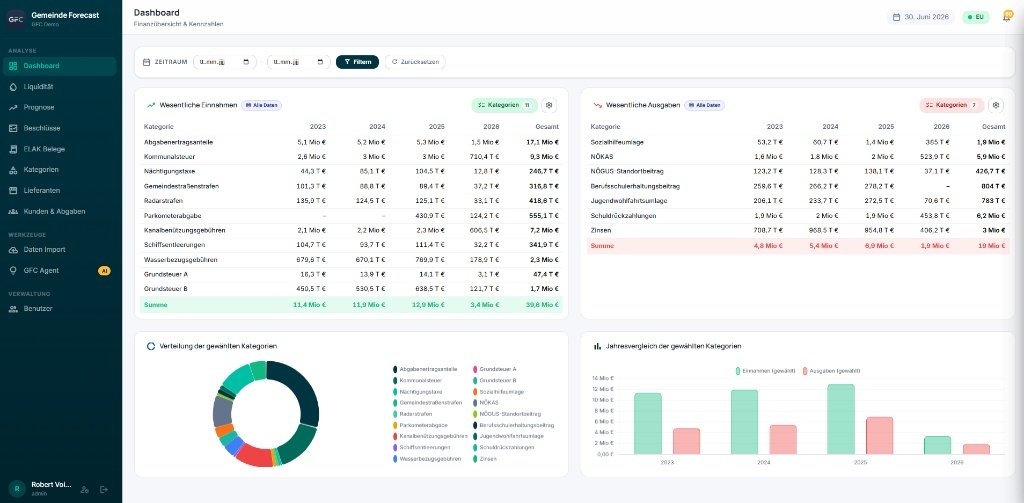
Task: Toggle Einnahmen (gewählt) series in bar chart legend
Action: [765, 370]
